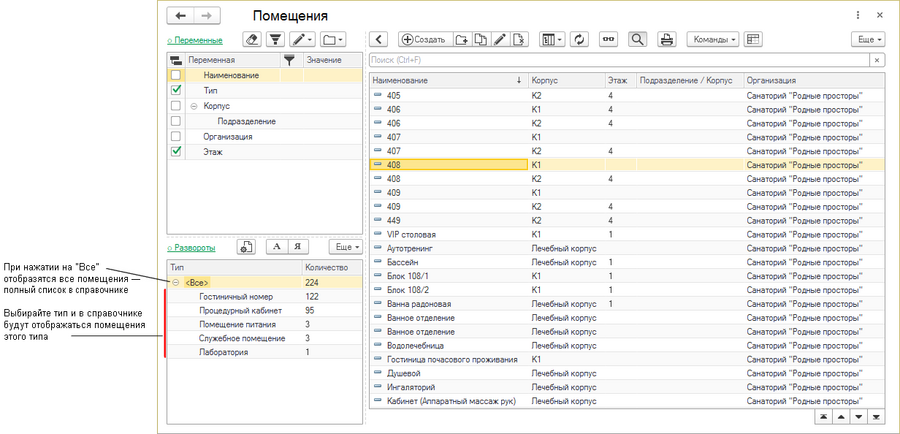
Task: Click the refresh list icon
Action: point(580,39)
